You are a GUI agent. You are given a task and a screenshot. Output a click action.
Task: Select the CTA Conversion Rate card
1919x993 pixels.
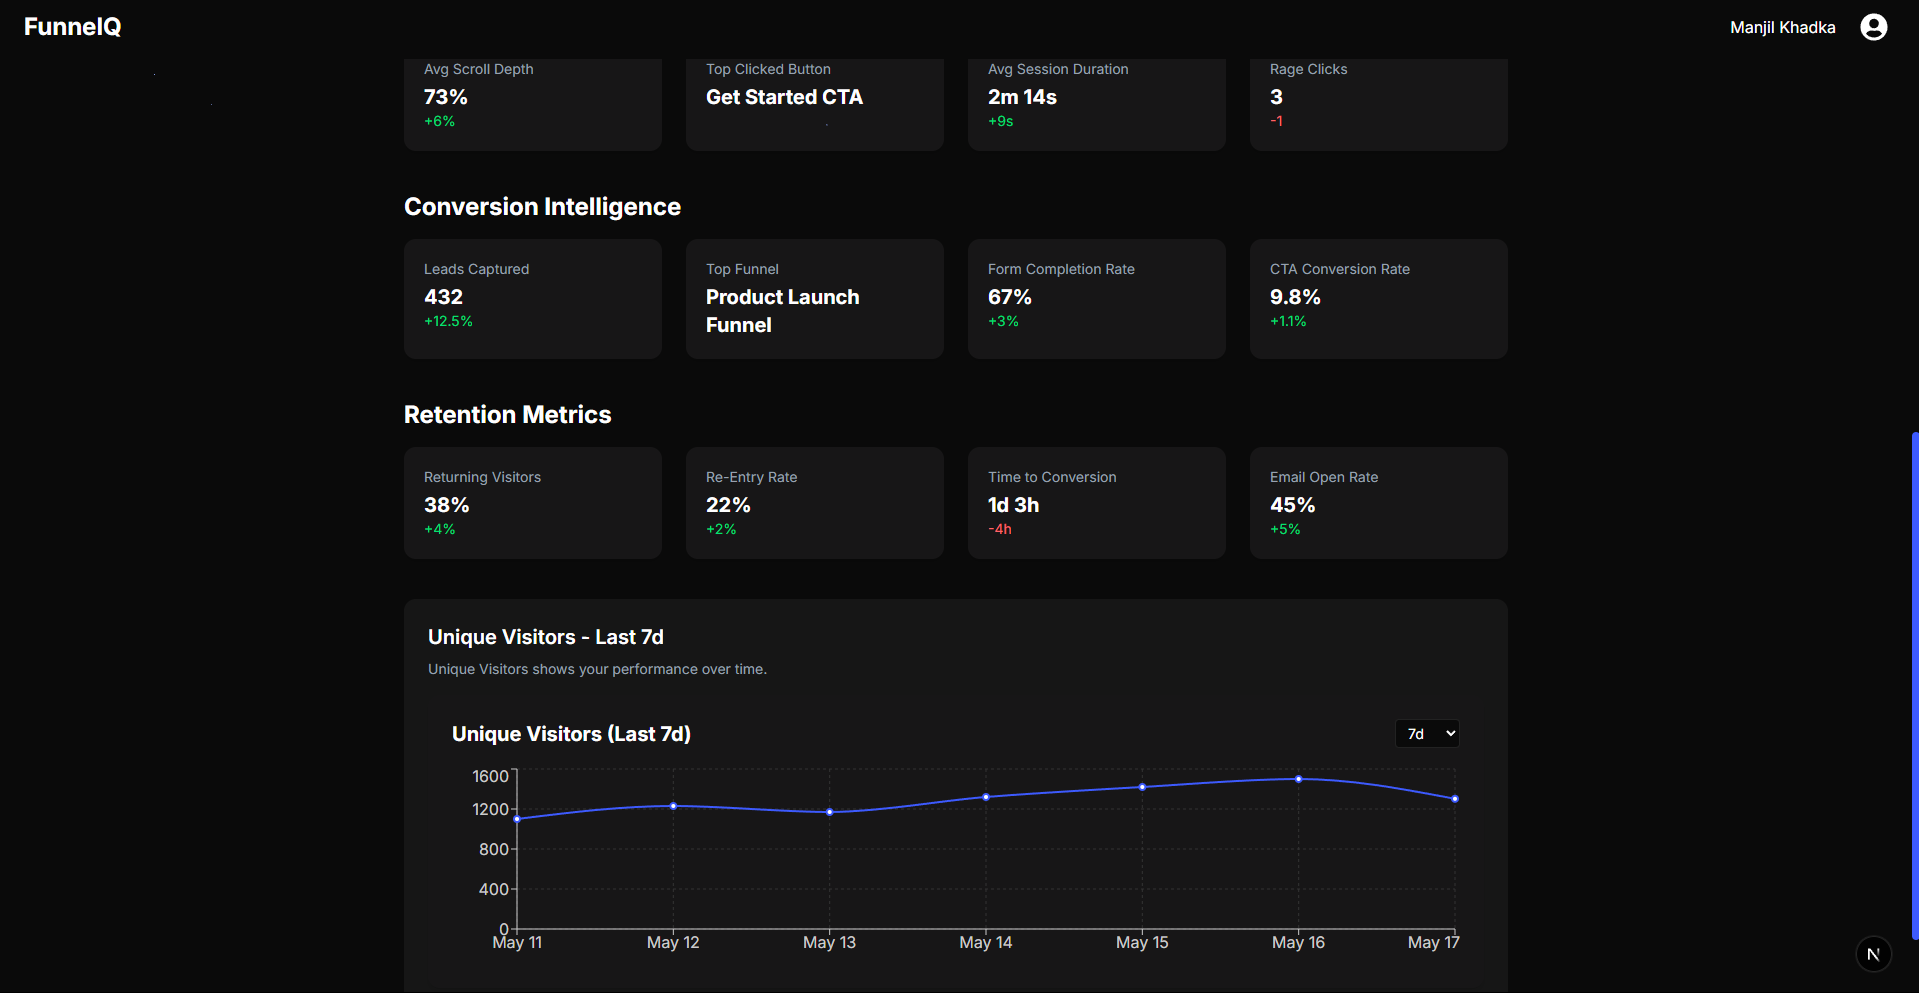[x=1378, y=298]
